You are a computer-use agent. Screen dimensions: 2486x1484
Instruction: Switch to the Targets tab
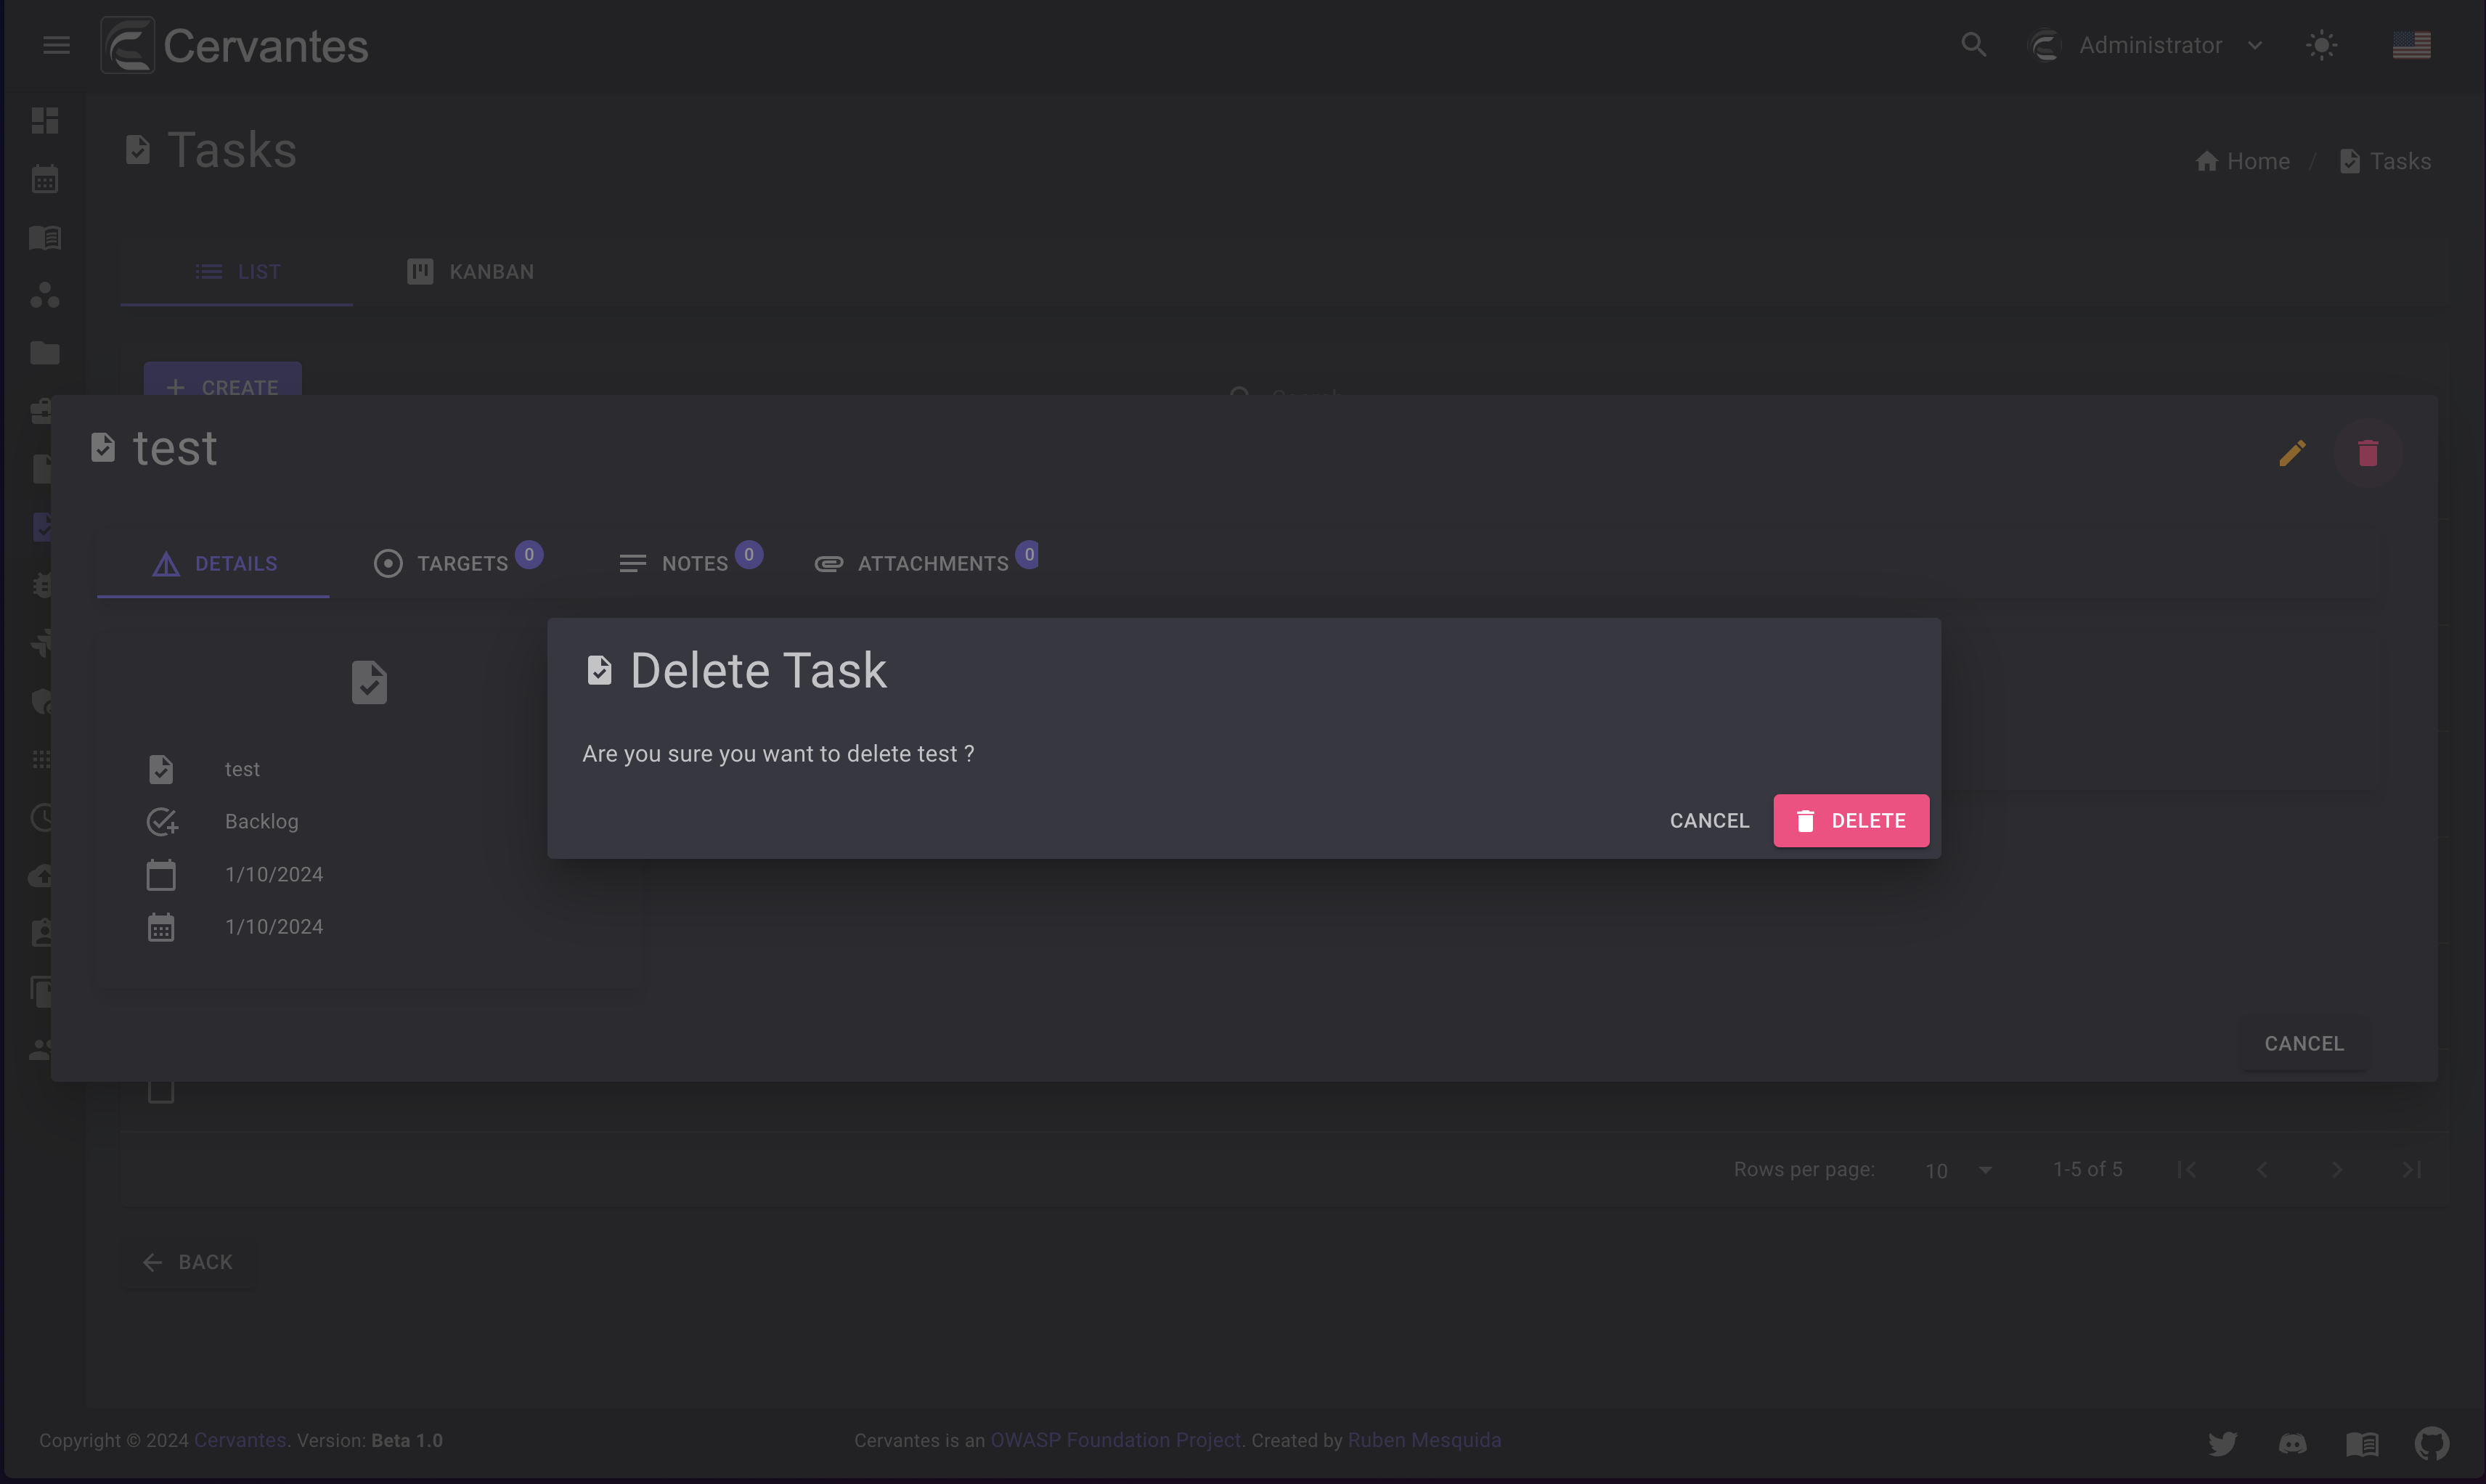(457, 563)
